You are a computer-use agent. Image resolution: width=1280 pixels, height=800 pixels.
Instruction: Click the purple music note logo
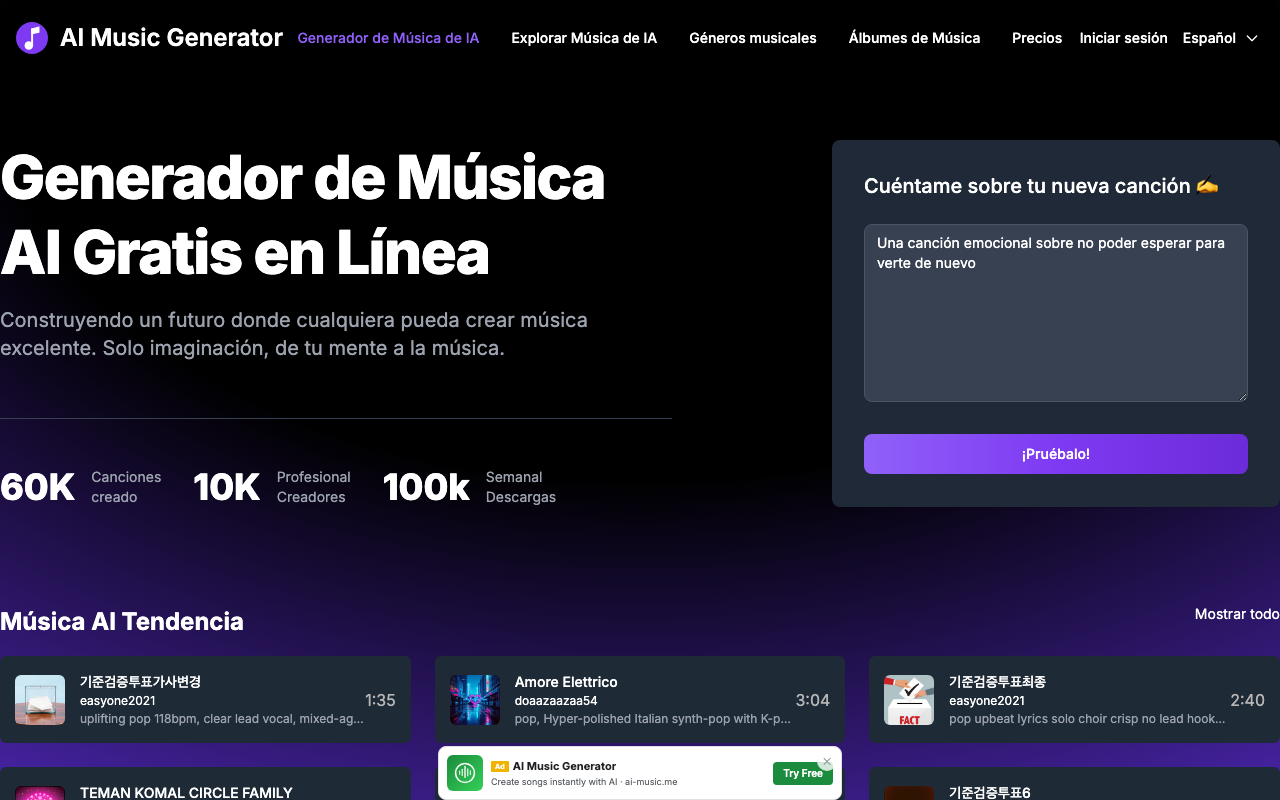(32, 38)
